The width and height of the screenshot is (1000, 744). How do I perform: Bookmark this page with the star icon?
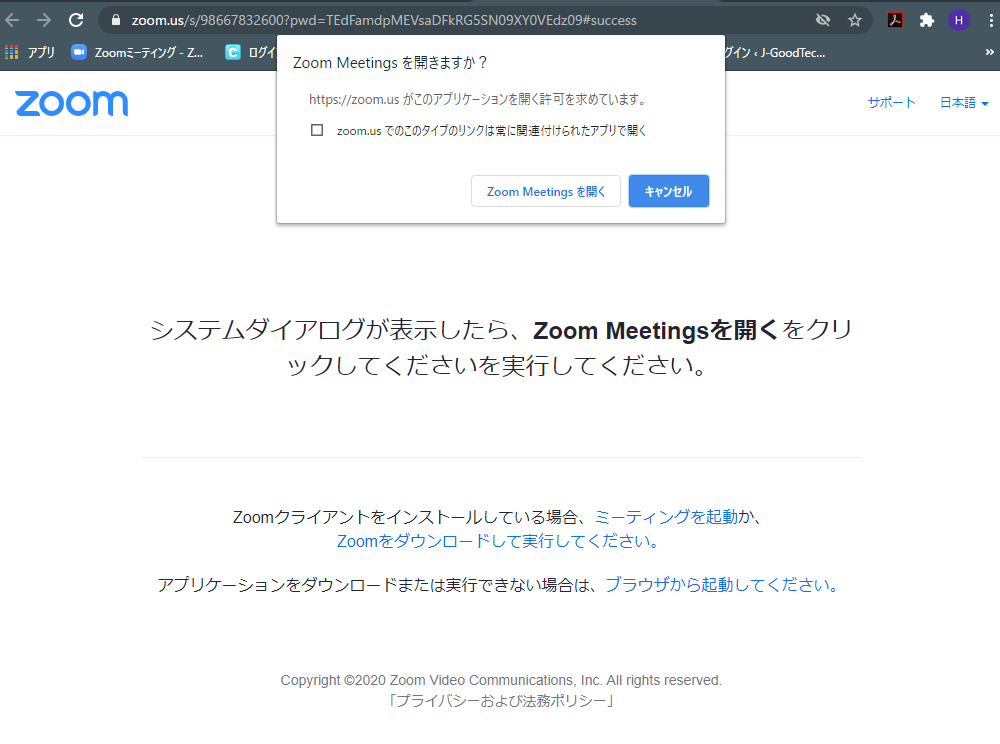tap(855, 20)
